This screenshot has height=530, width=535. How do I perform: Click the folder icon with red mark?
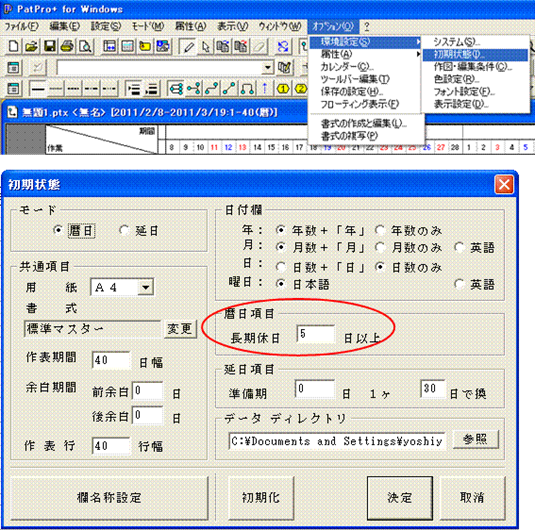(x=145, y=47)
